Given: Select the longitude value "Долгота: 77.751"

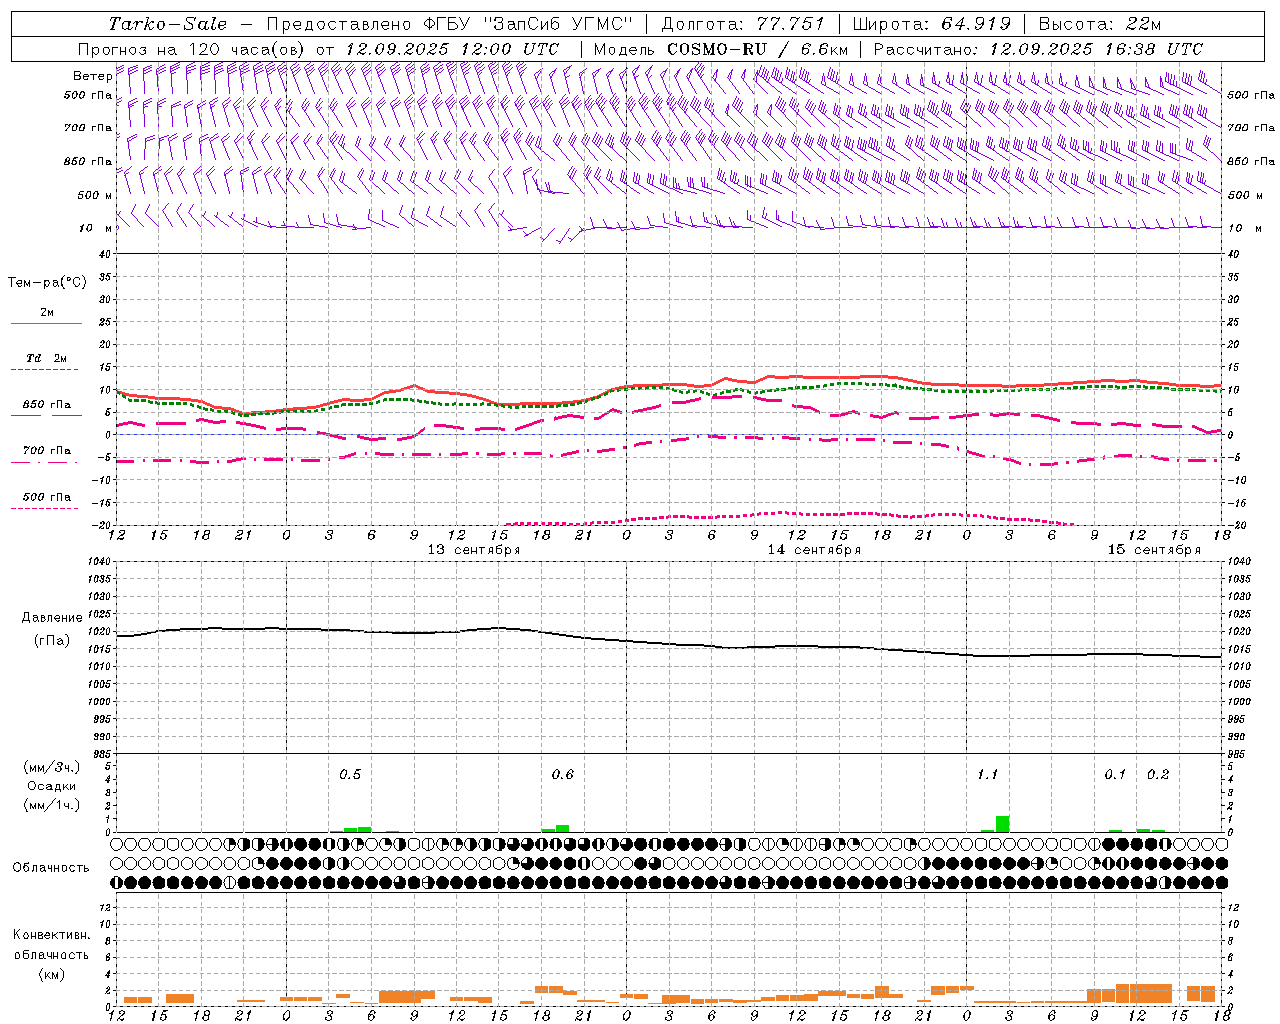Looking at the screenshot, I should tap(743, 24).
